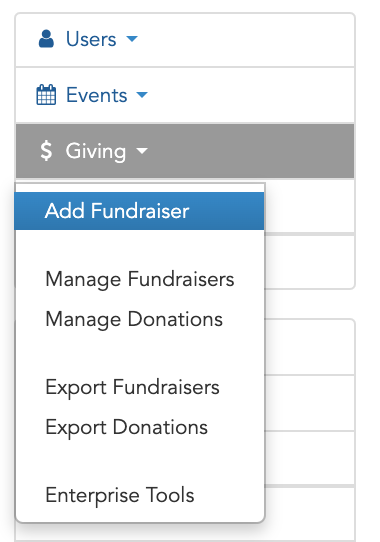
Task: Open the Events text label
Action: point(96,95)
